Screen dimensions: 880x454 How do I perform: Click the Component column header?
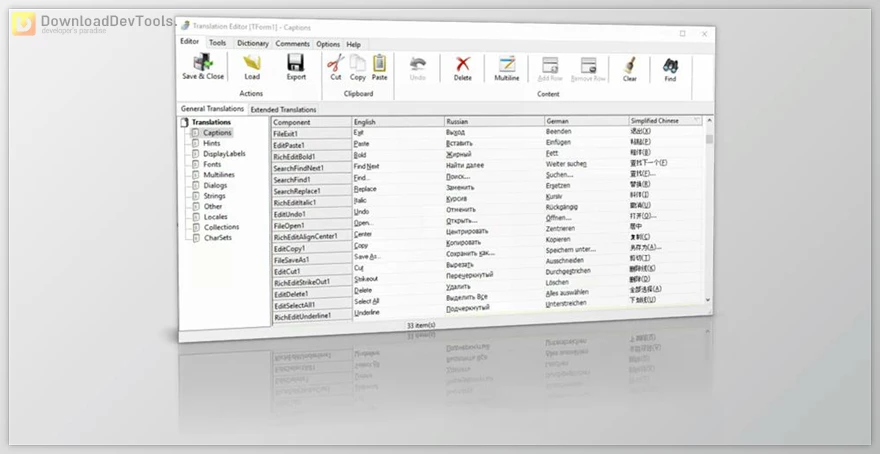point(311,122)
